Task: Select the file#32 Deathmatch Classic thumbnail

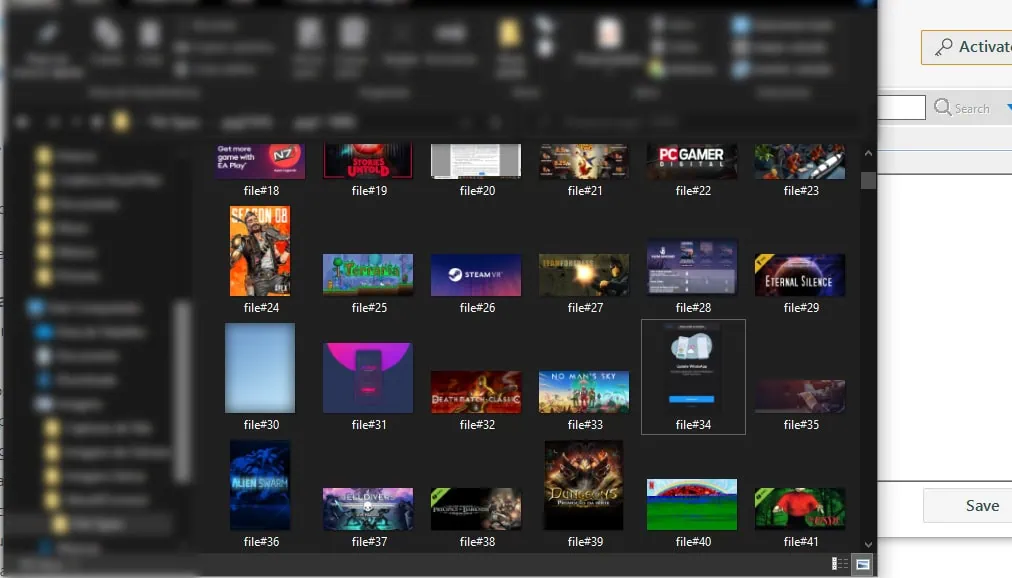Action: [476, 392]
